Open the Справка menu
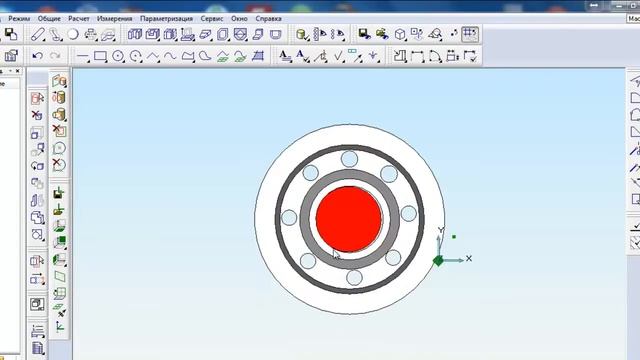The width and height of the screenshot is (640, 360). 268,19
